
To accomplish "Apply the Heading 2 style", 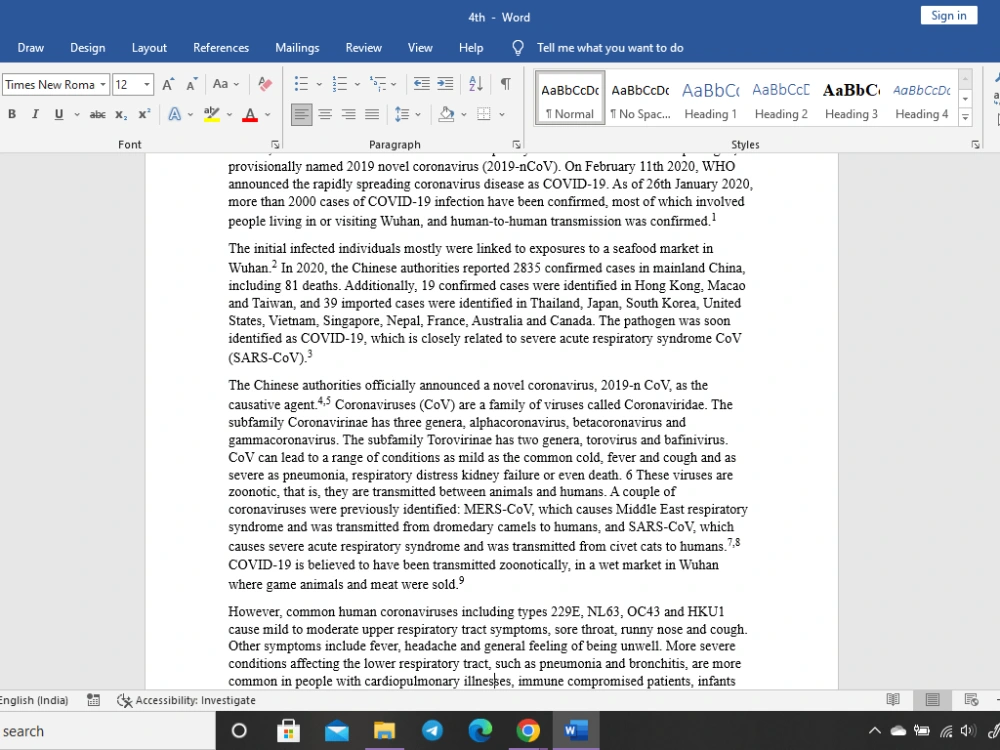I will click(781, 99).
